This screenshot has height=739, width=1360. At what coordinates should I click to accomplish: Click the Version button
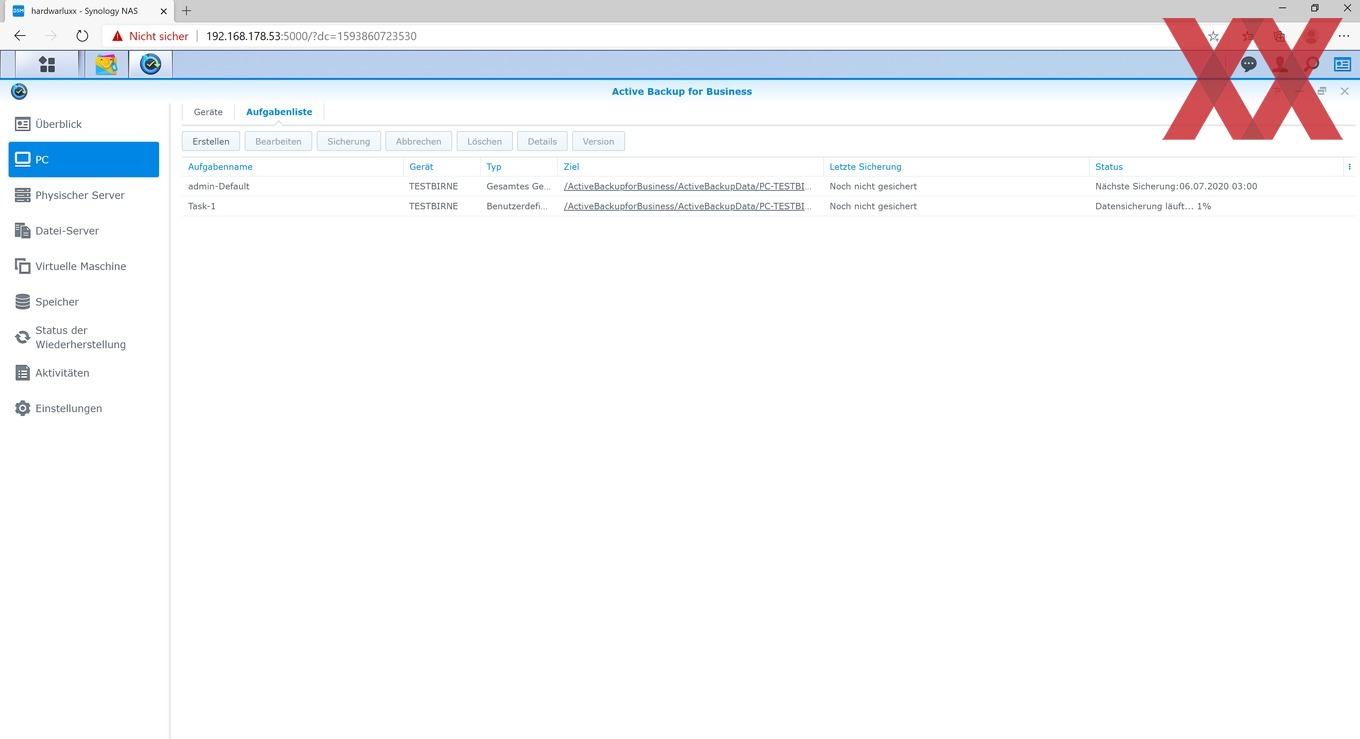[598, 141]
